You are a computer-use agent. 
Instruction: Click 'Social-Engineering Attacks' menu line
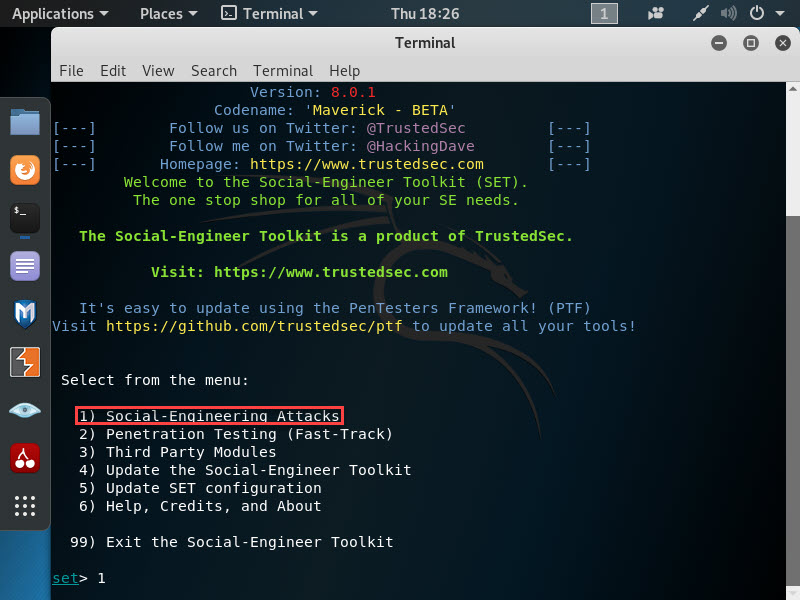(209, 416)
